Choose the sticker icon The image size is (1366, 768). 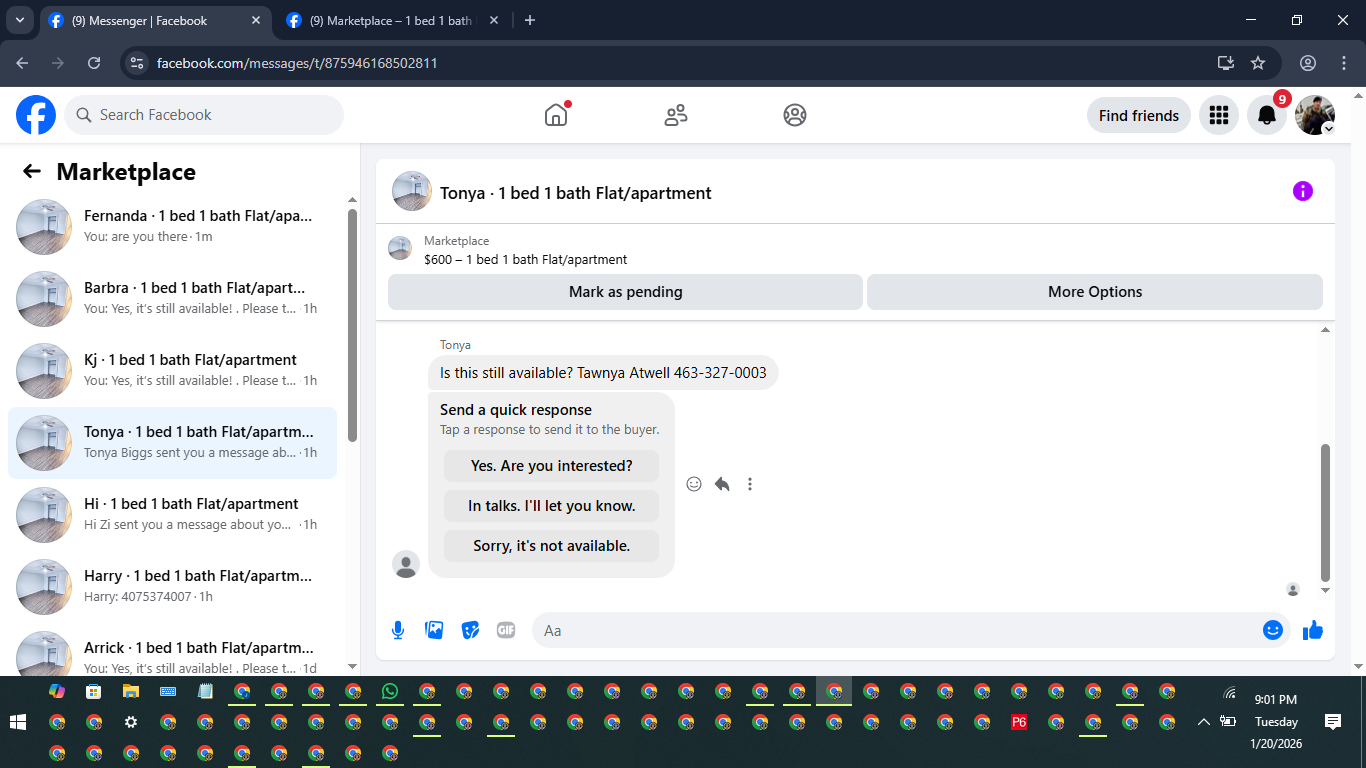(470, 630)
